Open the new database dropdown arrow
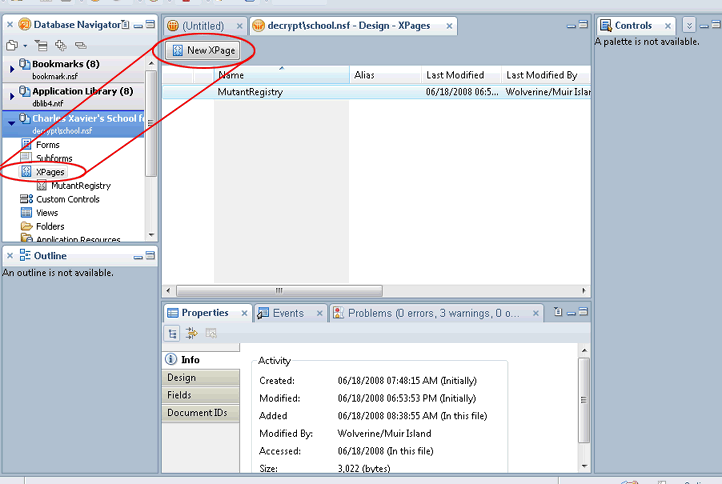 point(25,46)
